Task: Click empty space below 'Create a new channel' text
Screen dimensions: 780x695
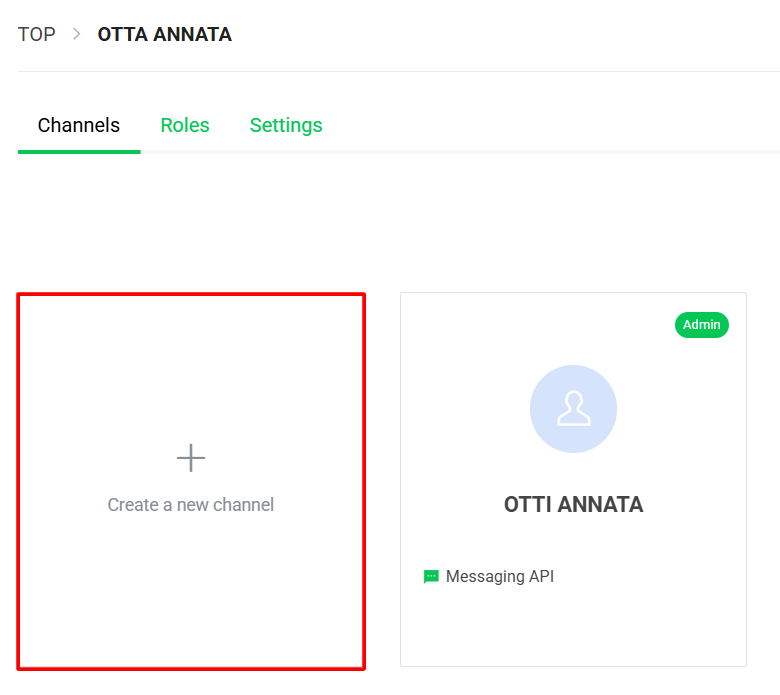Action: tap(191, 590)
